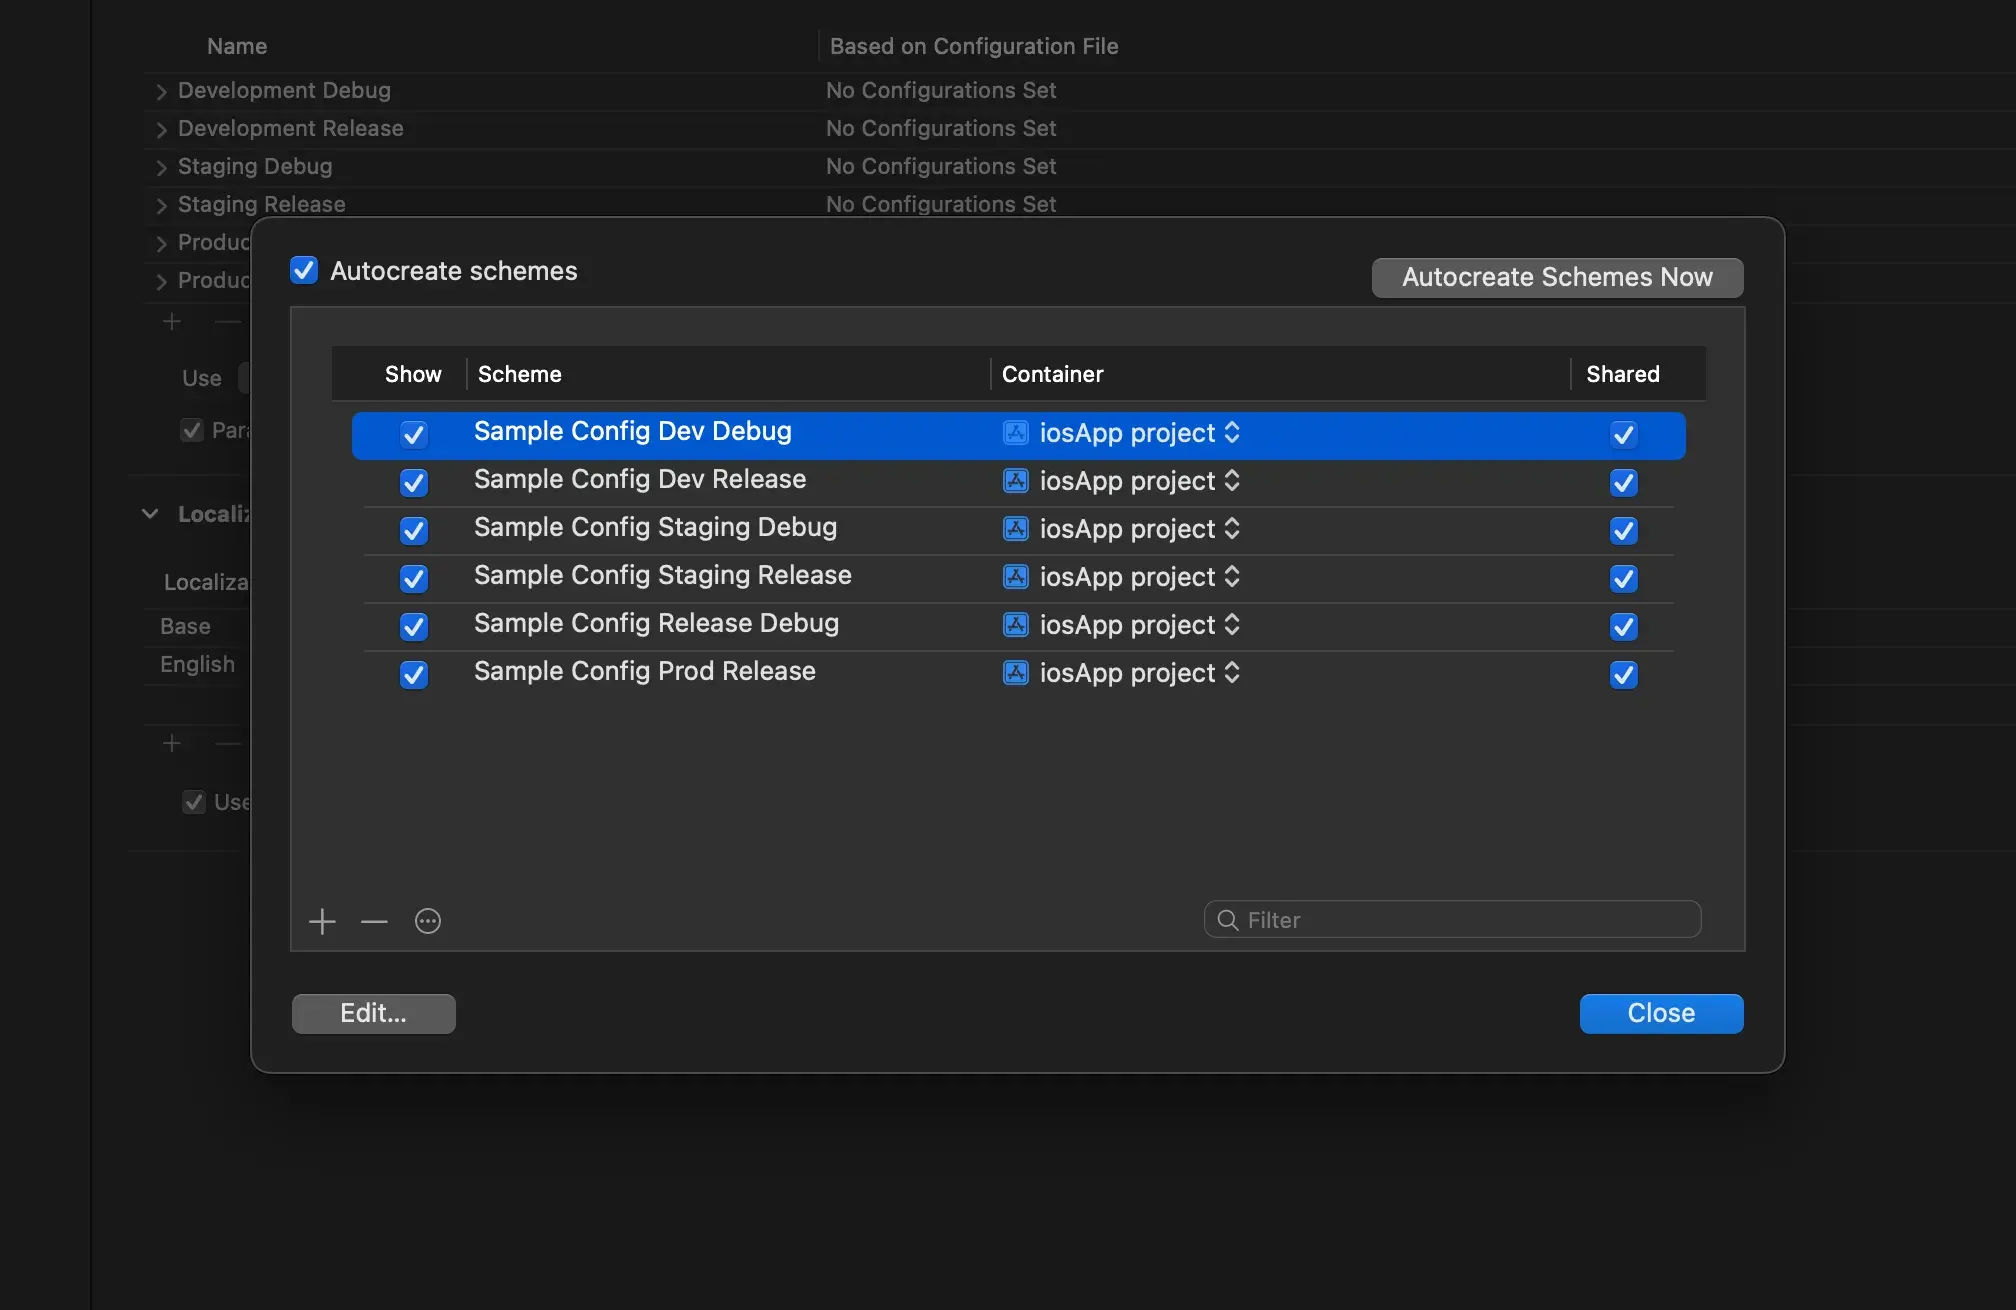This screenshot has width=2016, height=1310.
Task: Collapse the Localizations section chevron
Action: pyautogui.click(x=150, y=514)
